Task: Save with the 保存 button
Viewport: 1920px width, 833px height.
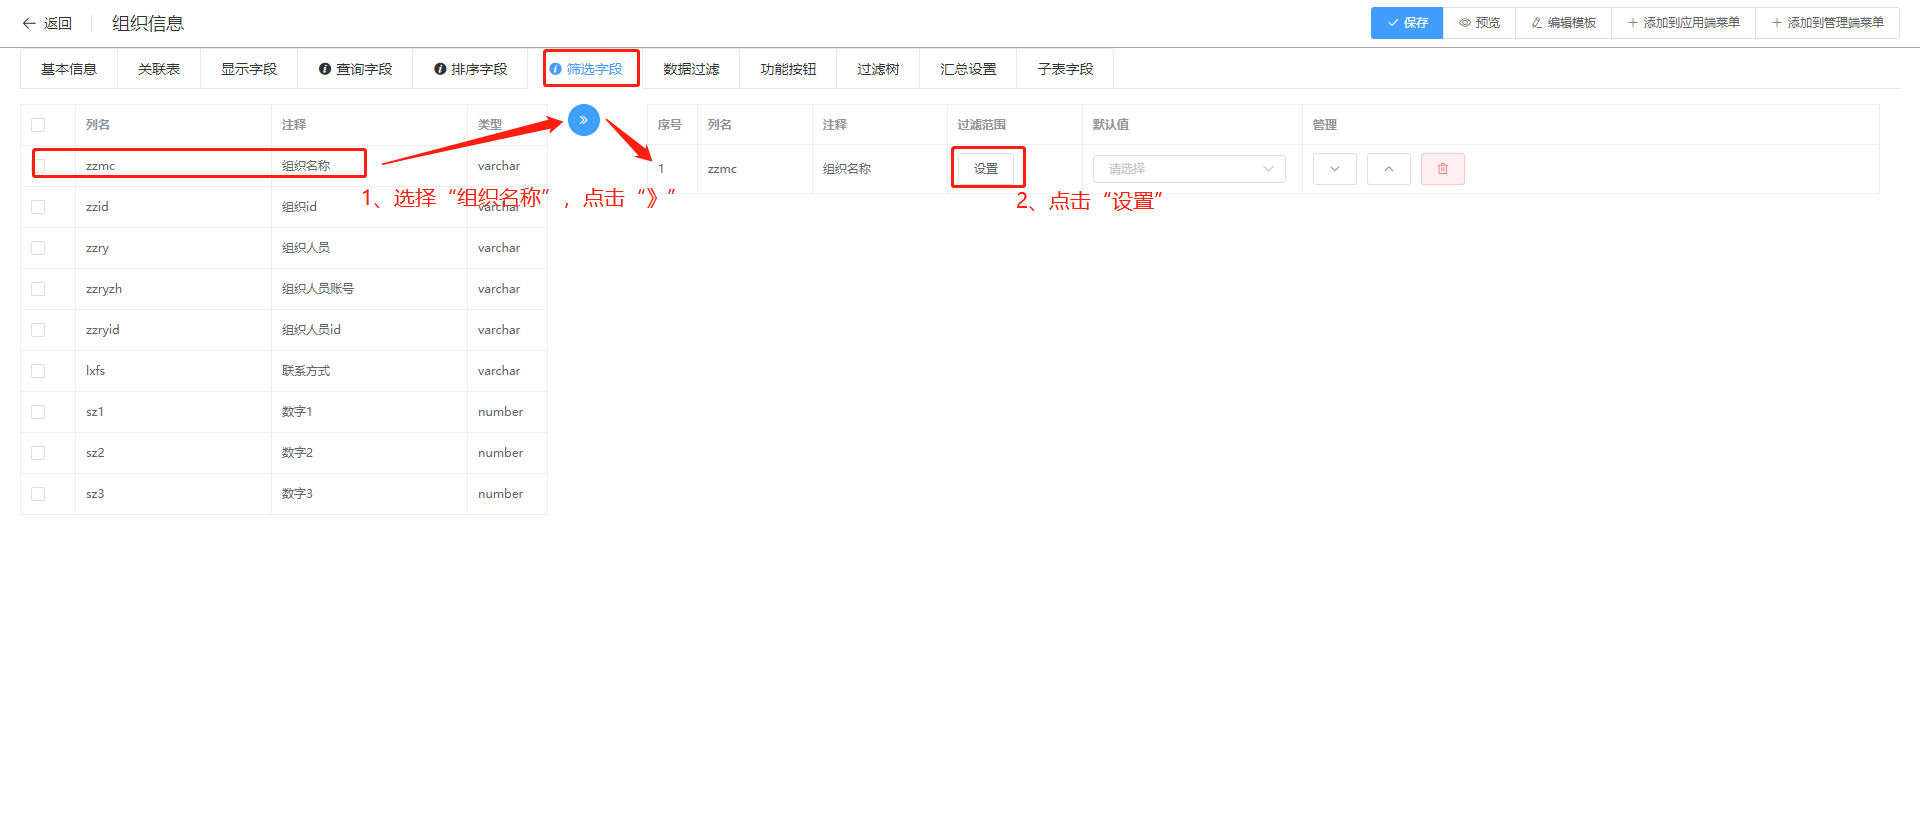Action: pos(1407,23)
